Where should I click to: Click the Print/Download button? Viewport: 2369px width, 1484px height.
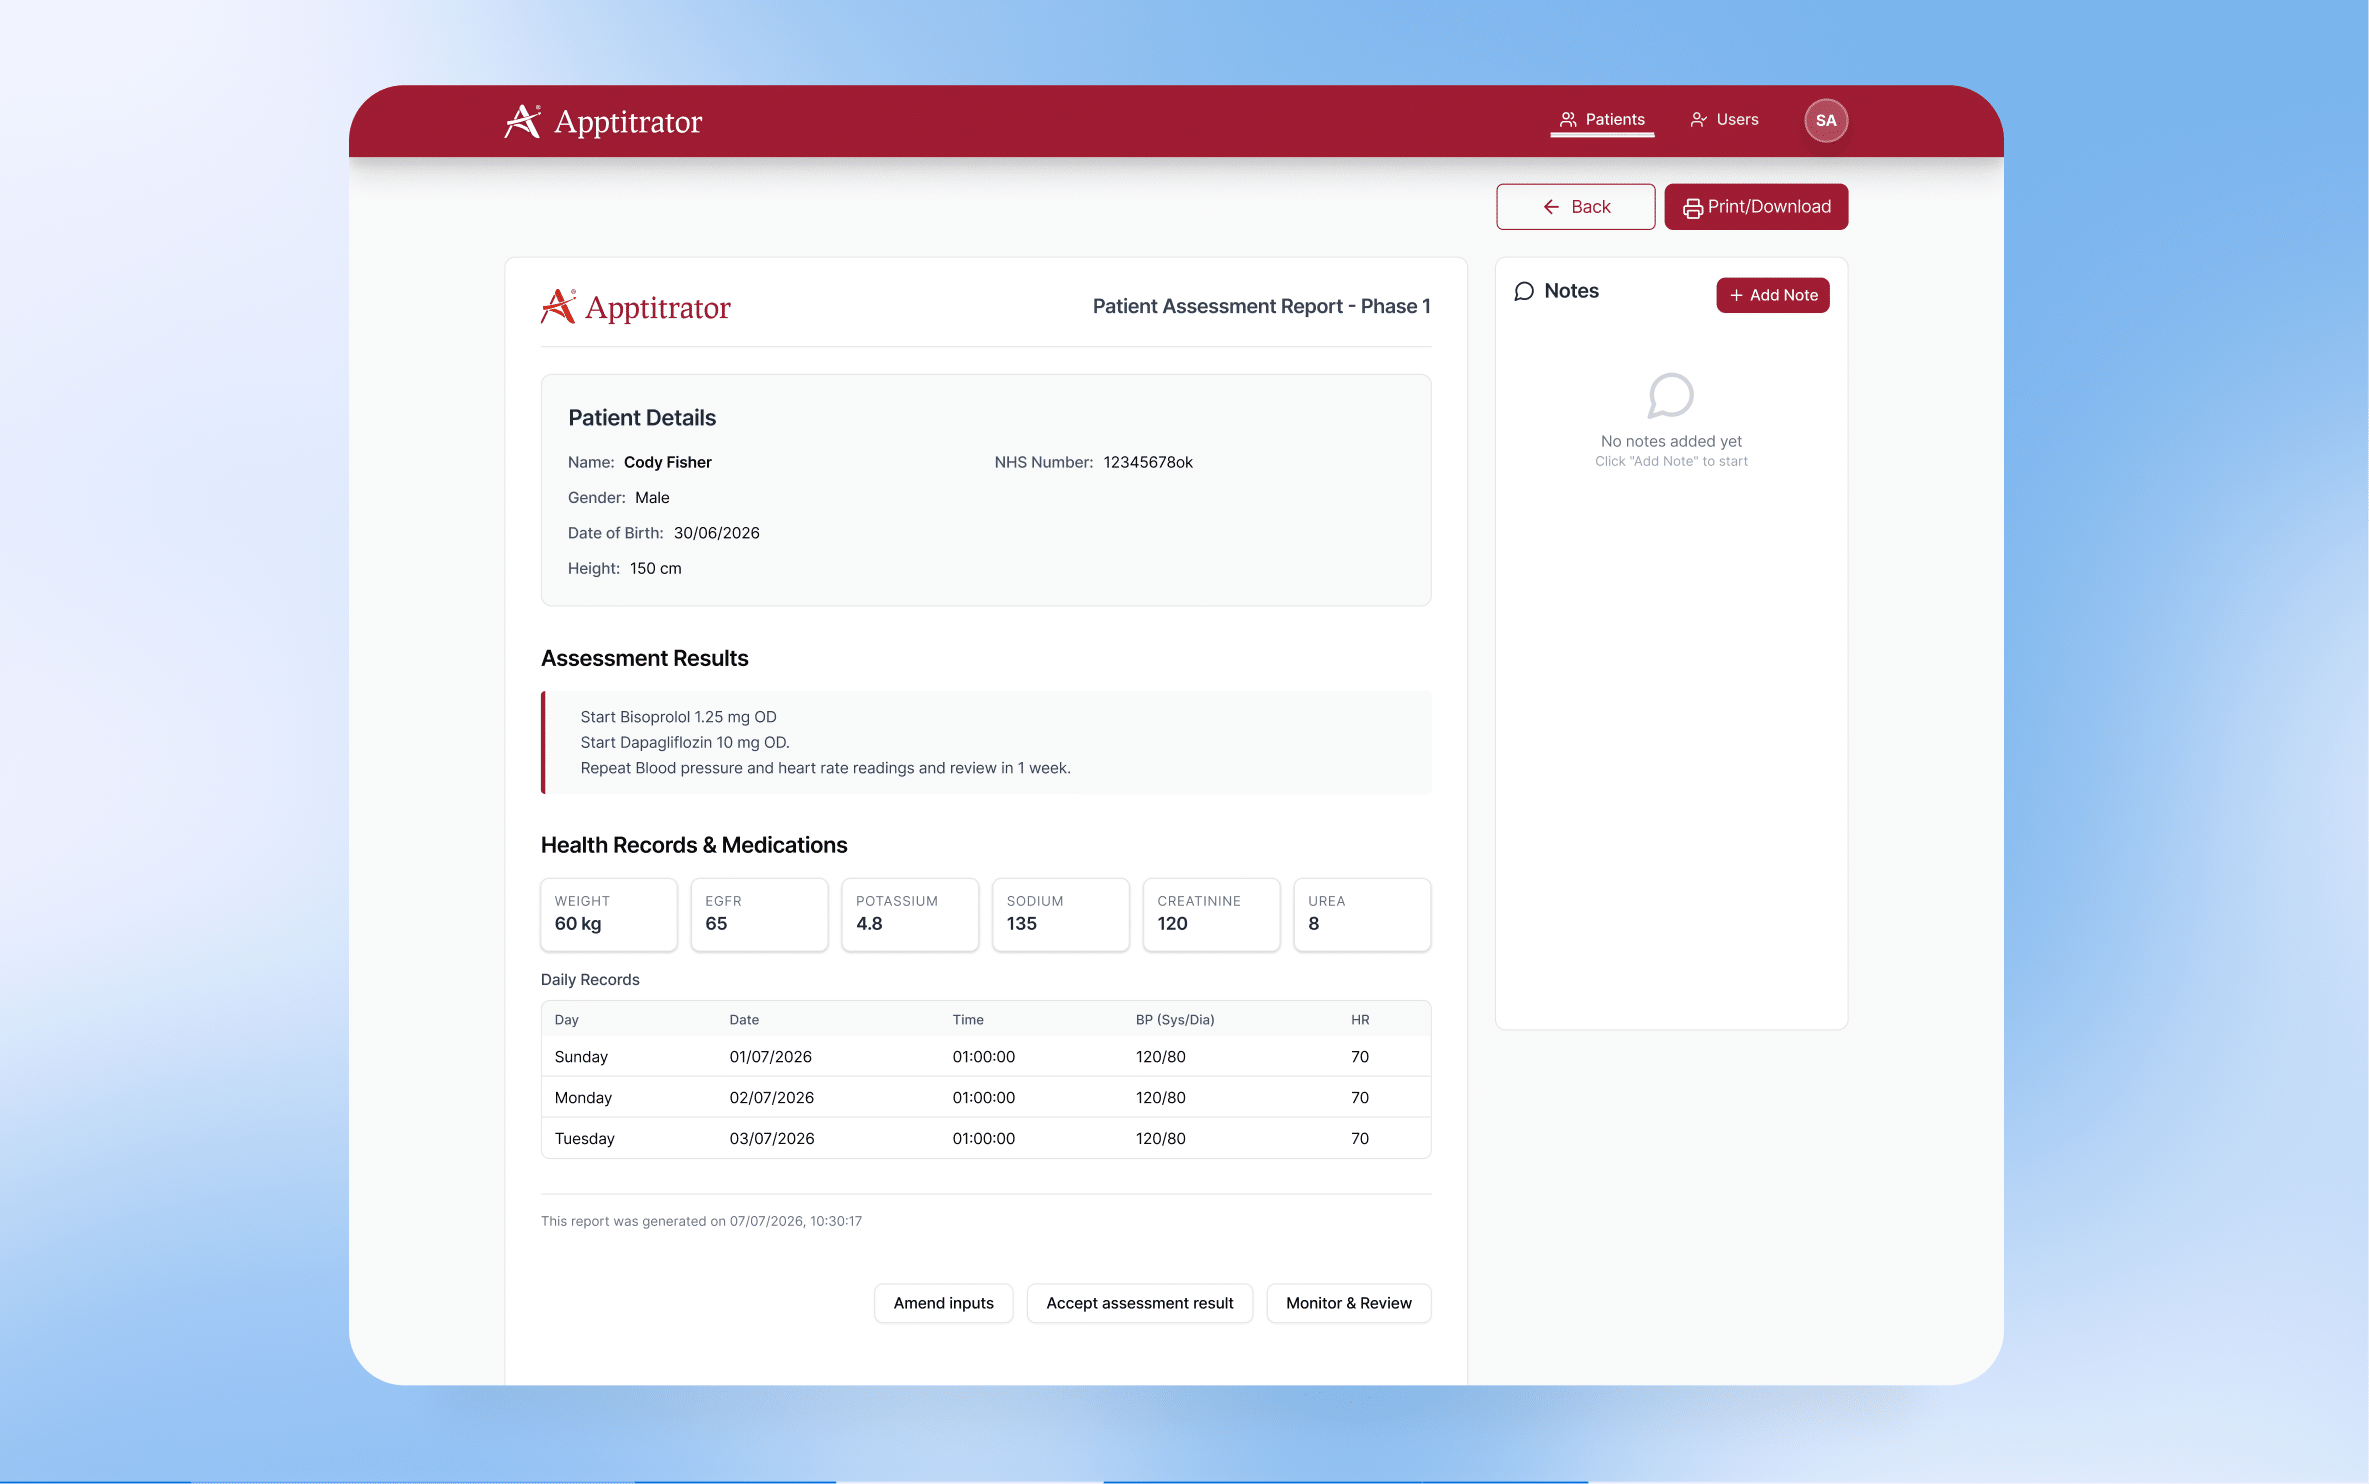[1756, 207]
